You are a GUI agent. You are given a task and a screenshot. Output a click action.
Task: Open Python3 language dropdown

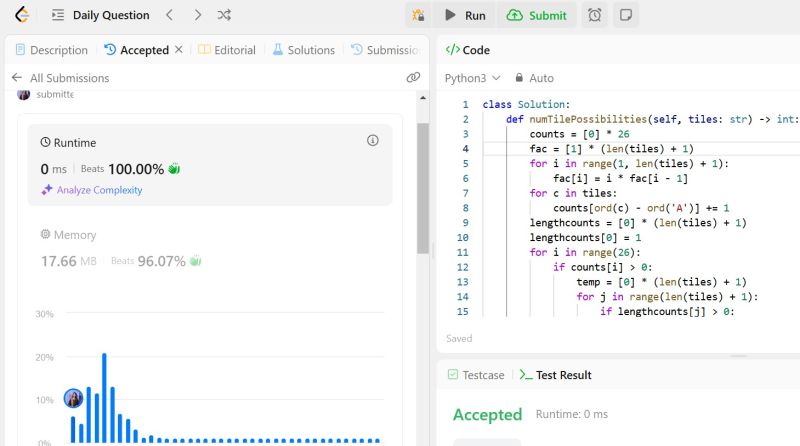click(472, 77)
